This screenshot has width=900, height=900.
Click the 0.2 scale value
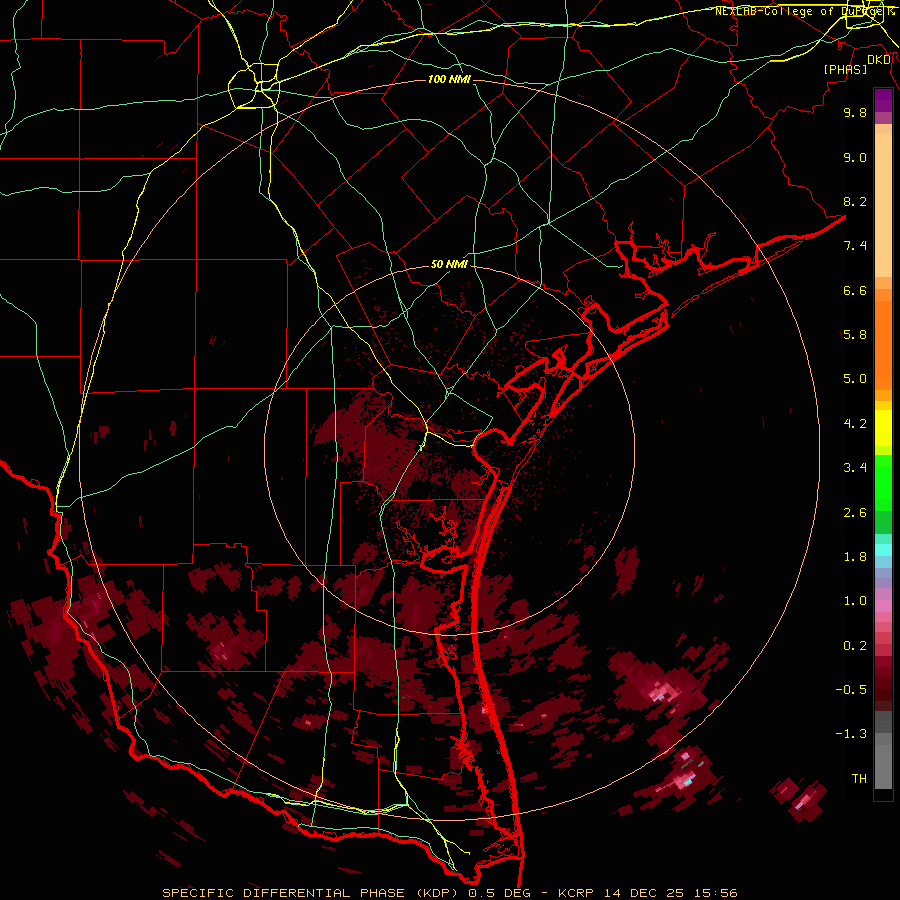855,646
